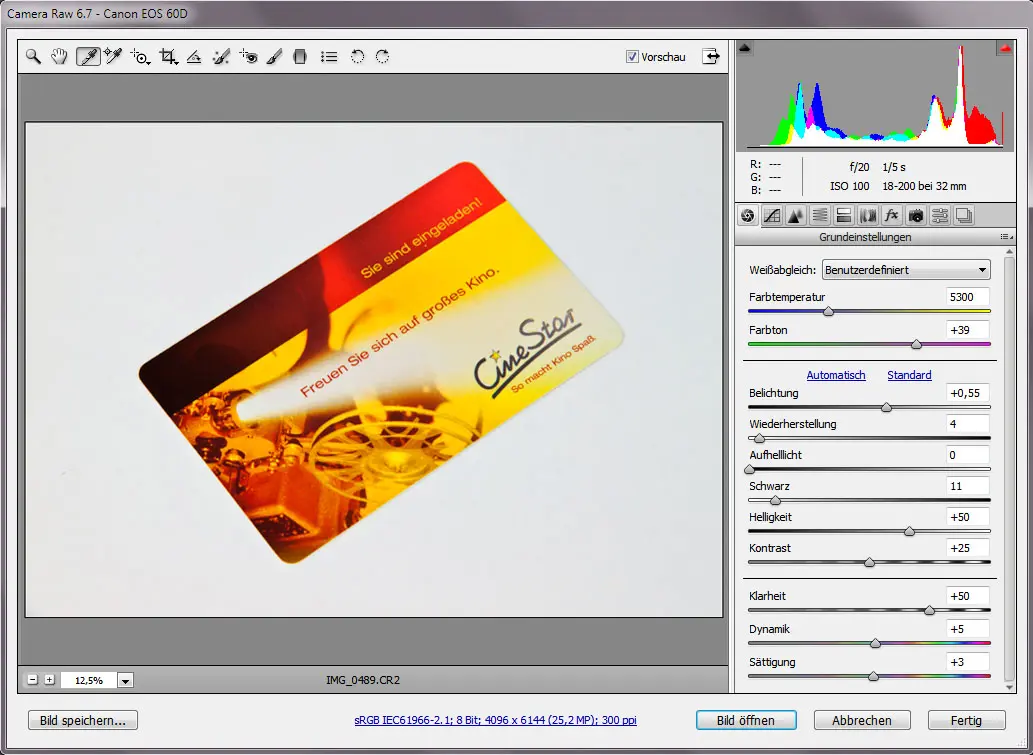The height and width of the screenshot is (755, 1033).
Task: Select the Graduated Filter tool
Action: 299,57
